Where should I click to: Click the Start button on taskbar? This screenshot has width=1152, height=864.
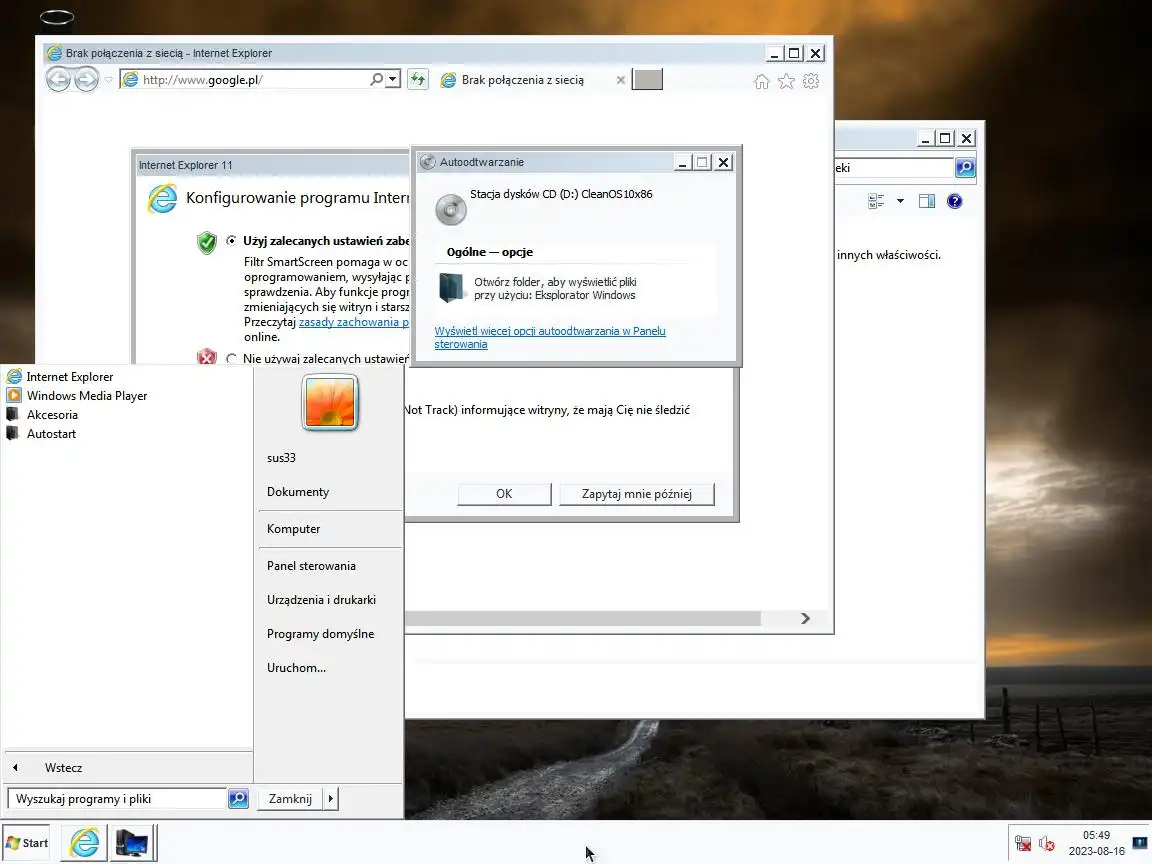click(27, 843)
